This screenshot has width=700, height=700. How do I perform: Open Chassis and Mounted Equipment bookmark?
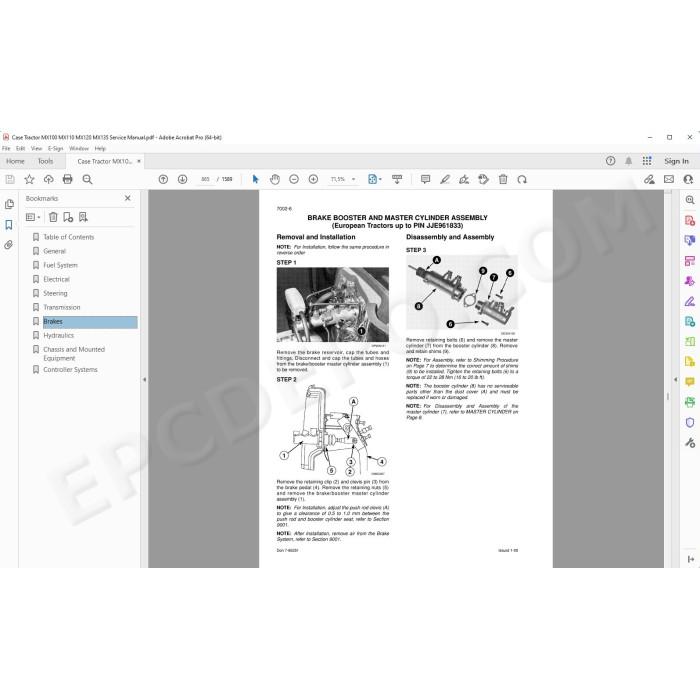74,354
